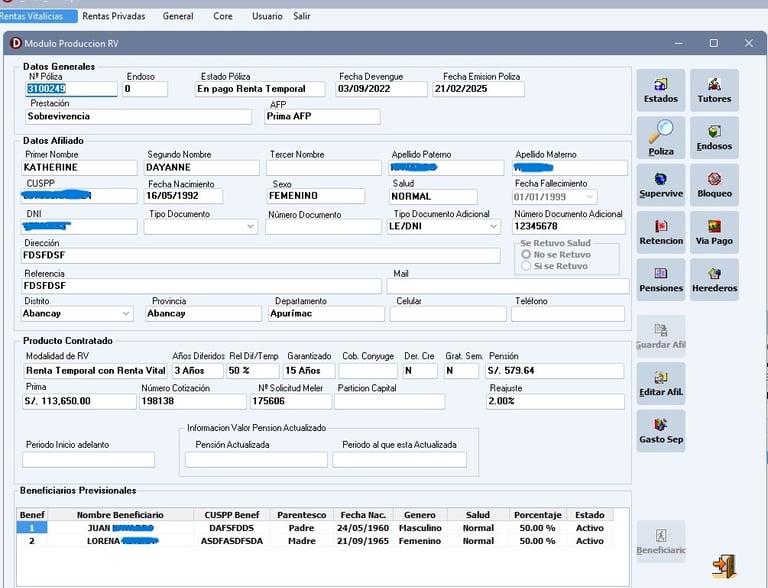Select the 'No se Retuvo' radio option
The image size is (768, 588).
[526, 255]
